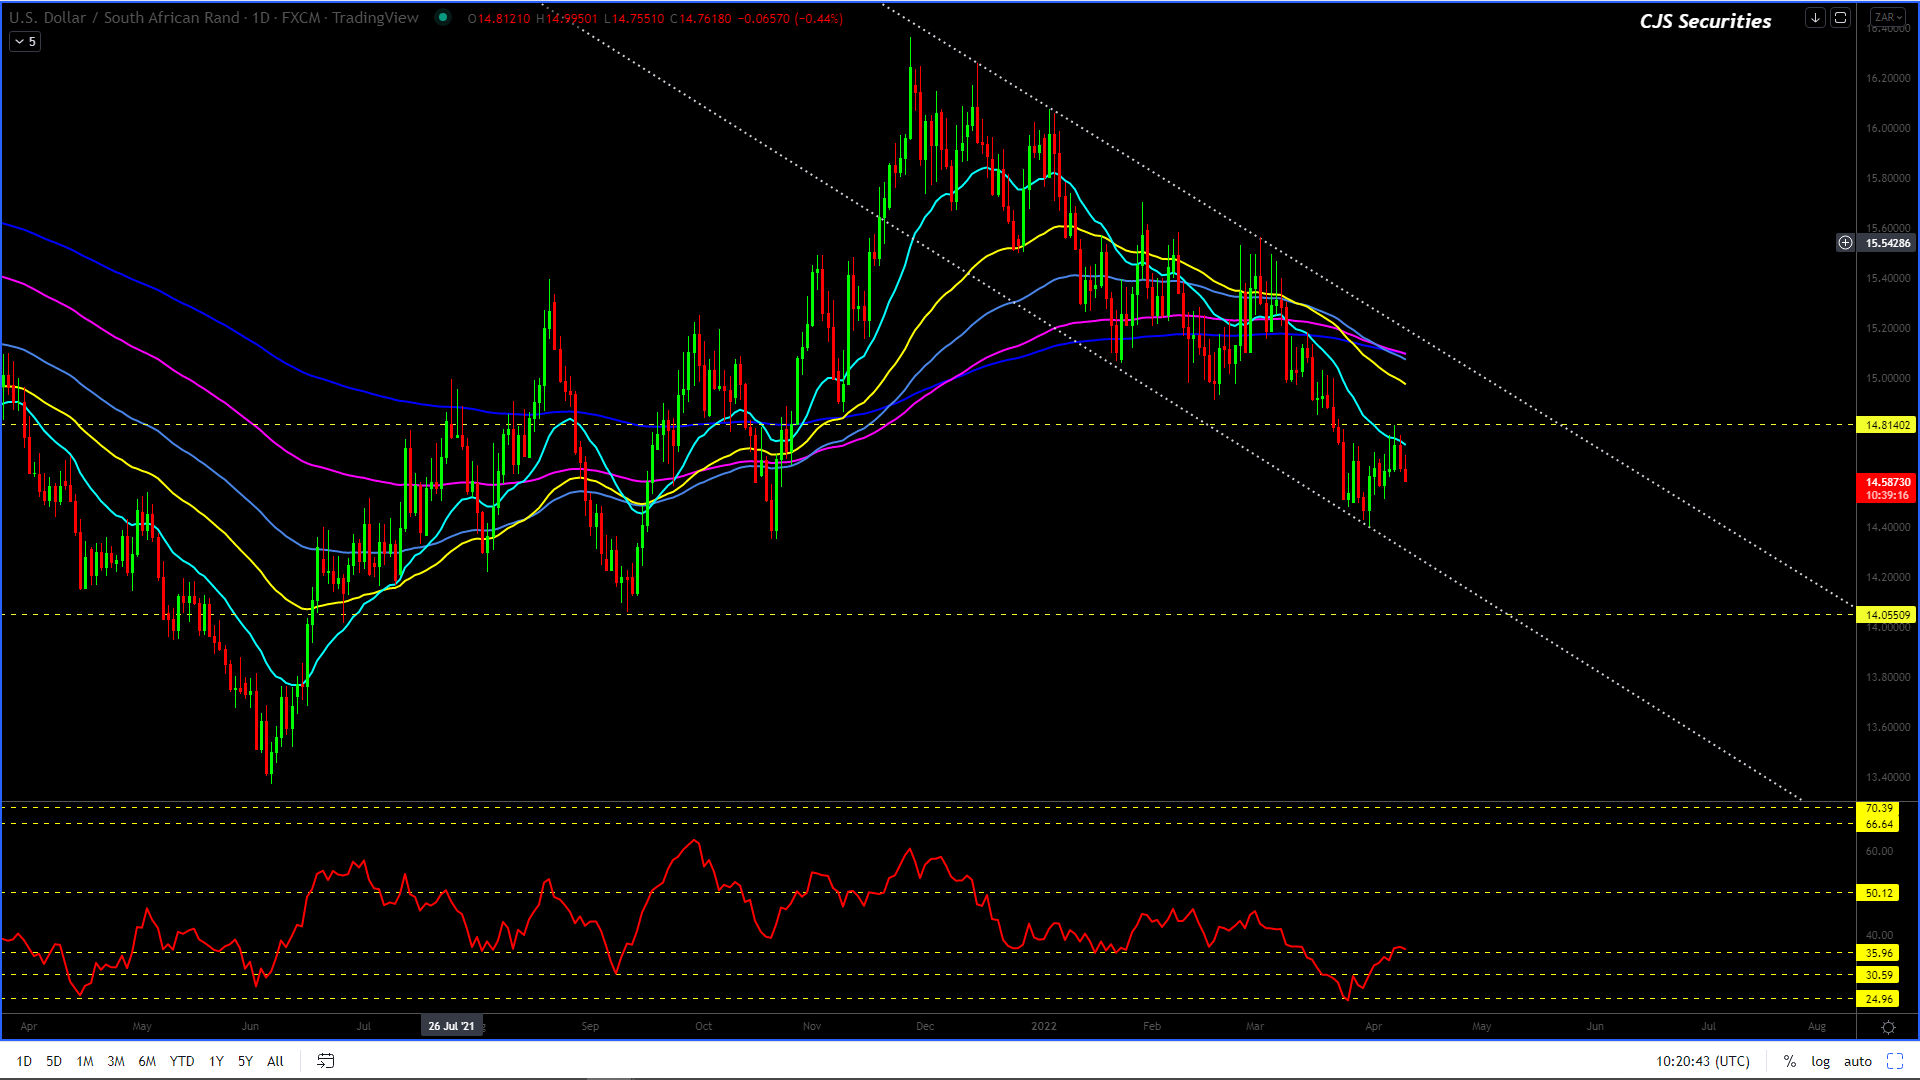Click the green market status dot
1920x1080 pixels.
pos(443,17)
